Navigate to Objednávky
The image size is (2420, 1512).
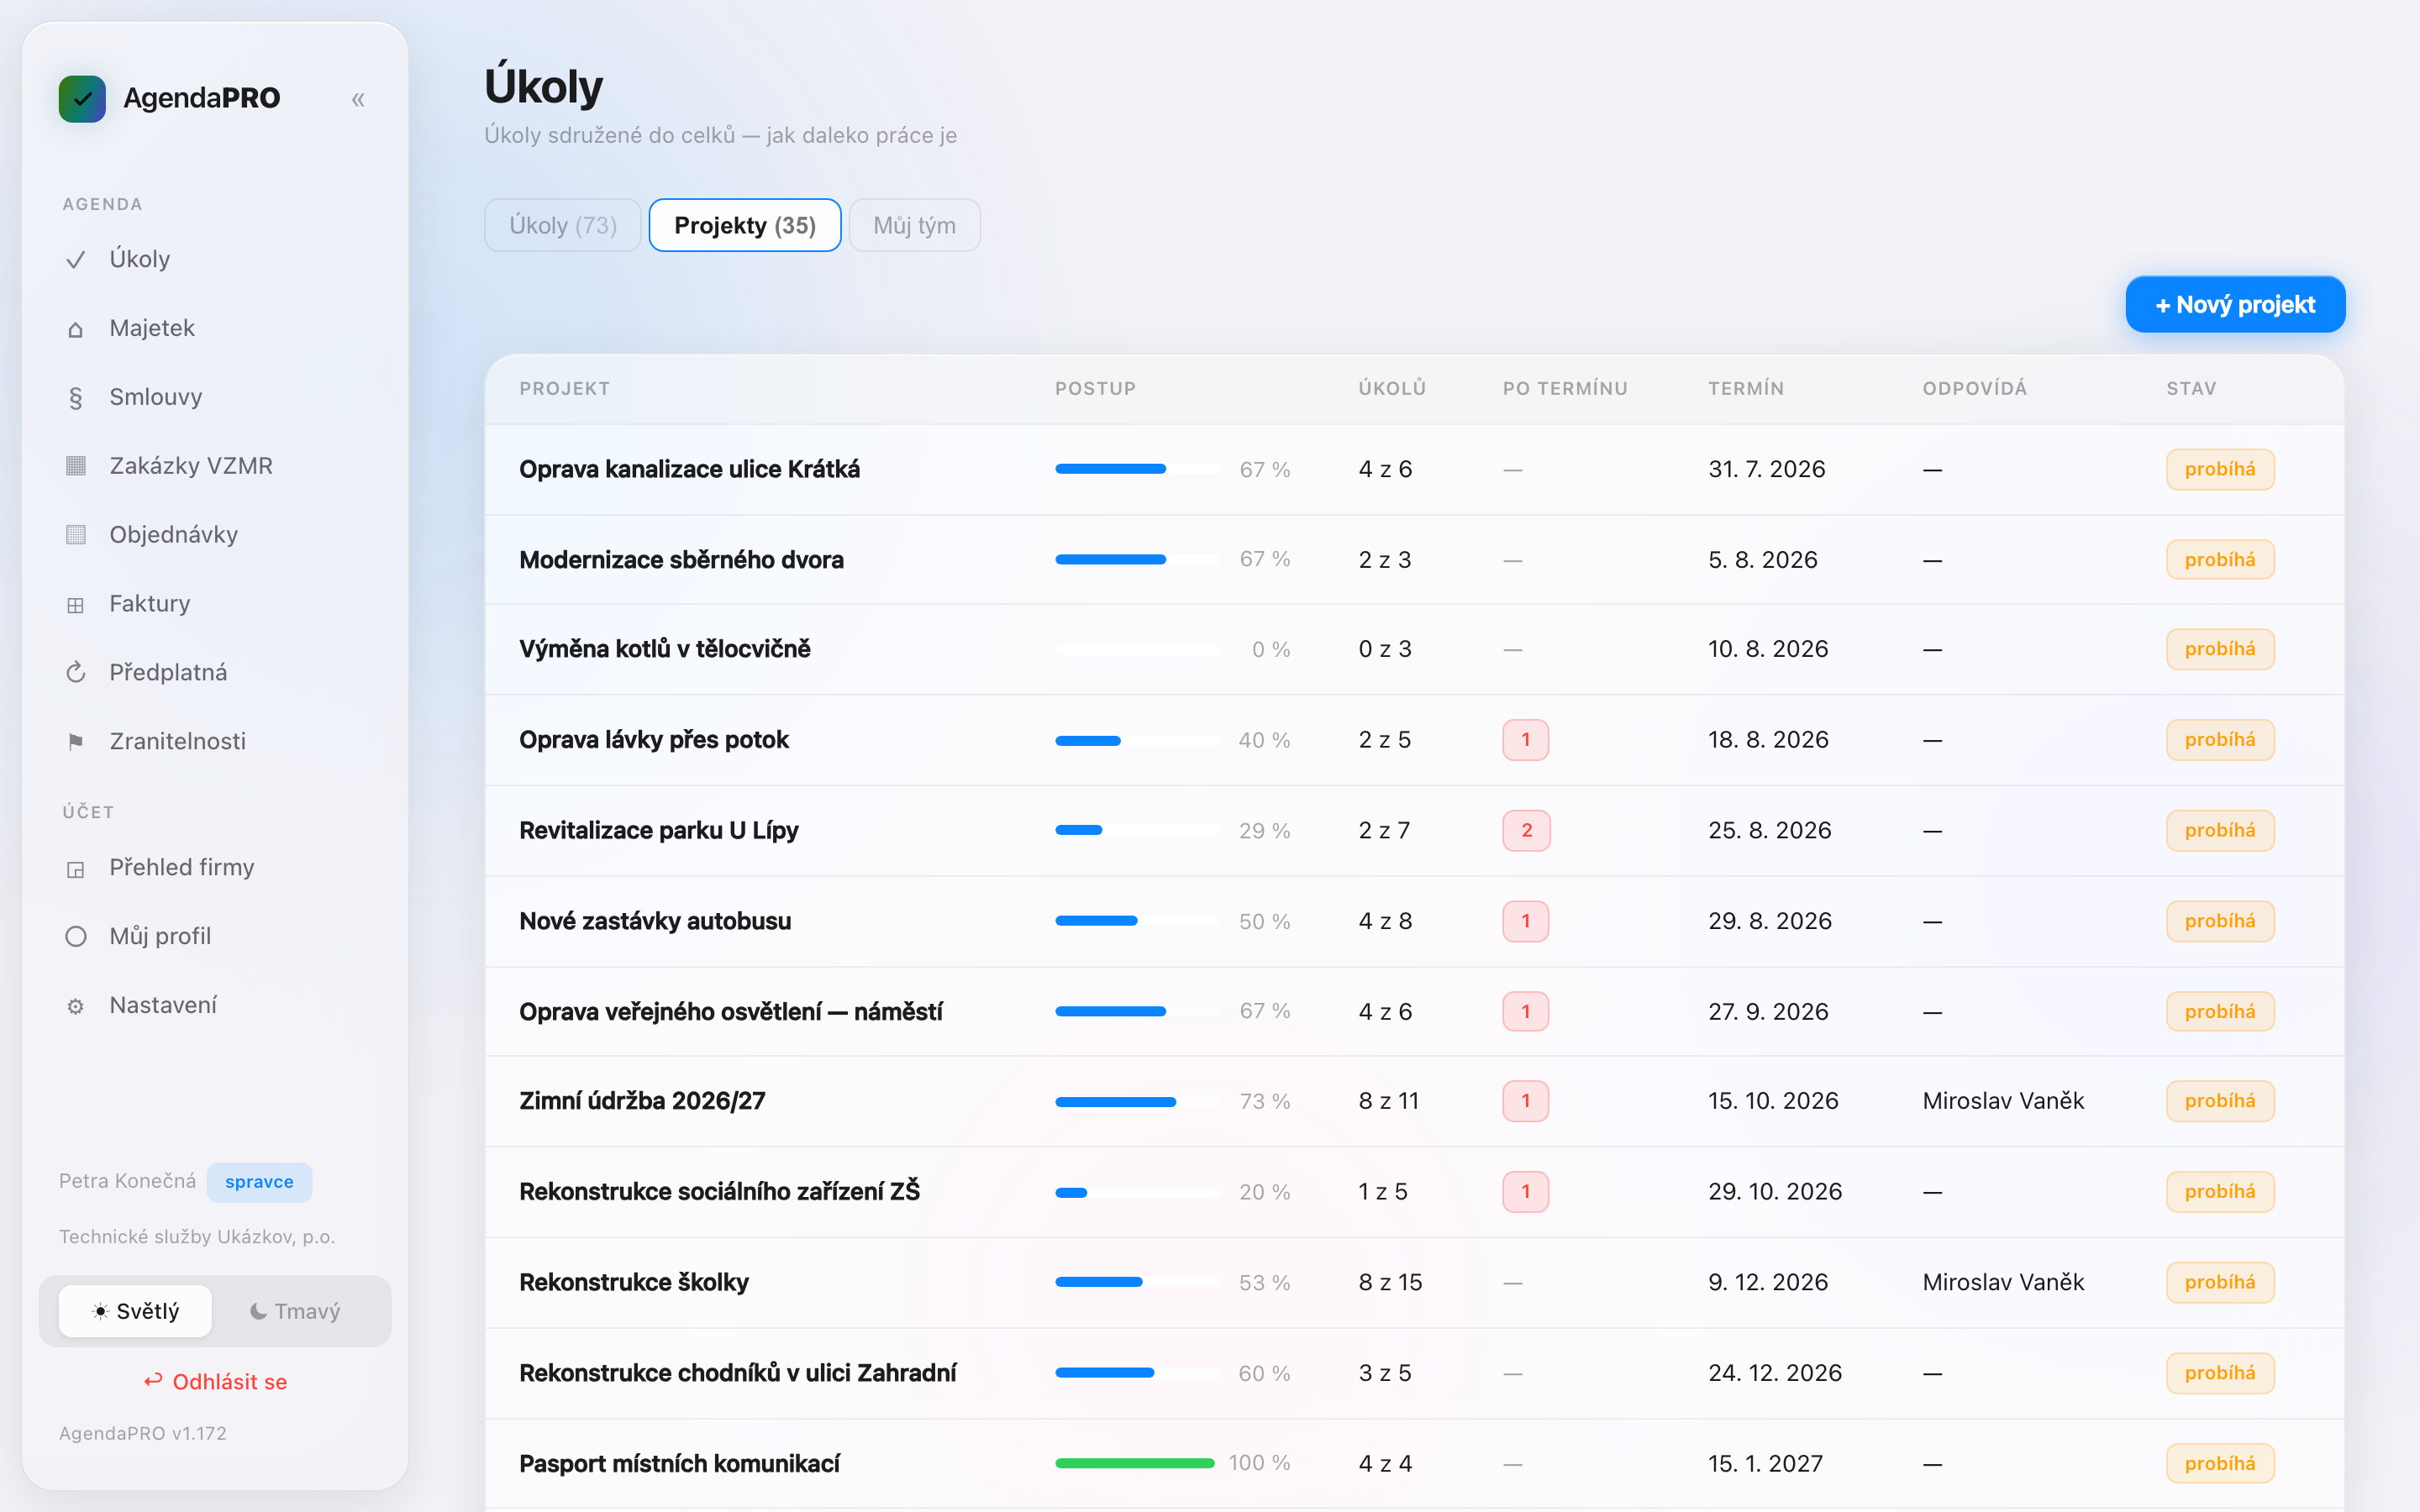coord(215,535)
